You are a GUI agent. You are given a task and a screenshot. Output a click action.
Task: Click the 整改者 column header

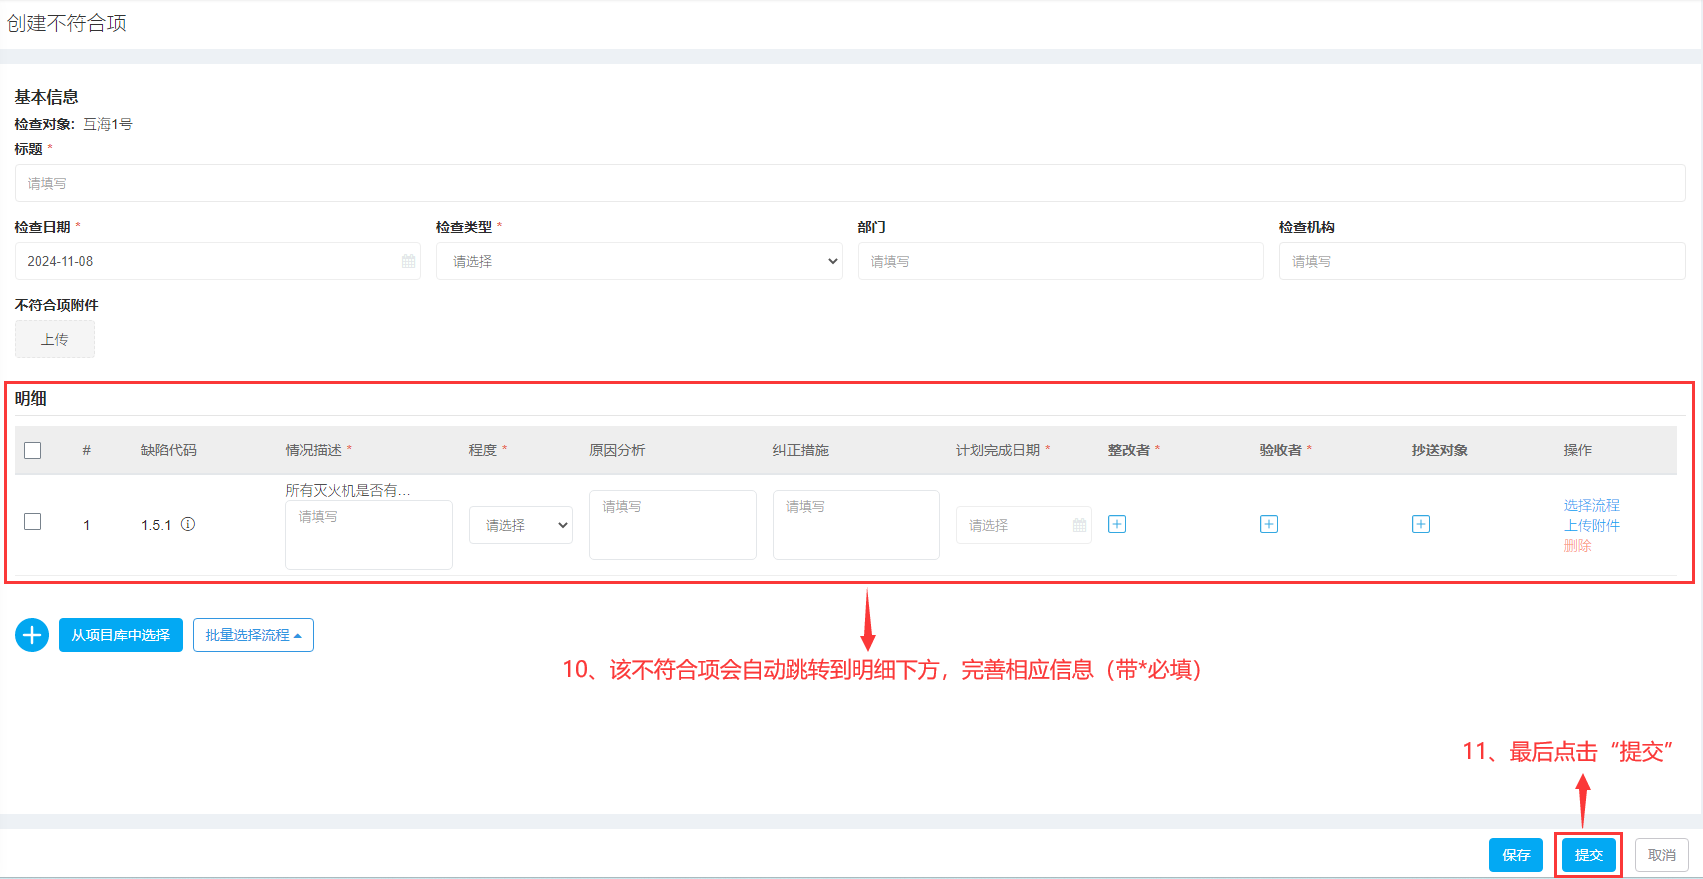pos(1129,450)
